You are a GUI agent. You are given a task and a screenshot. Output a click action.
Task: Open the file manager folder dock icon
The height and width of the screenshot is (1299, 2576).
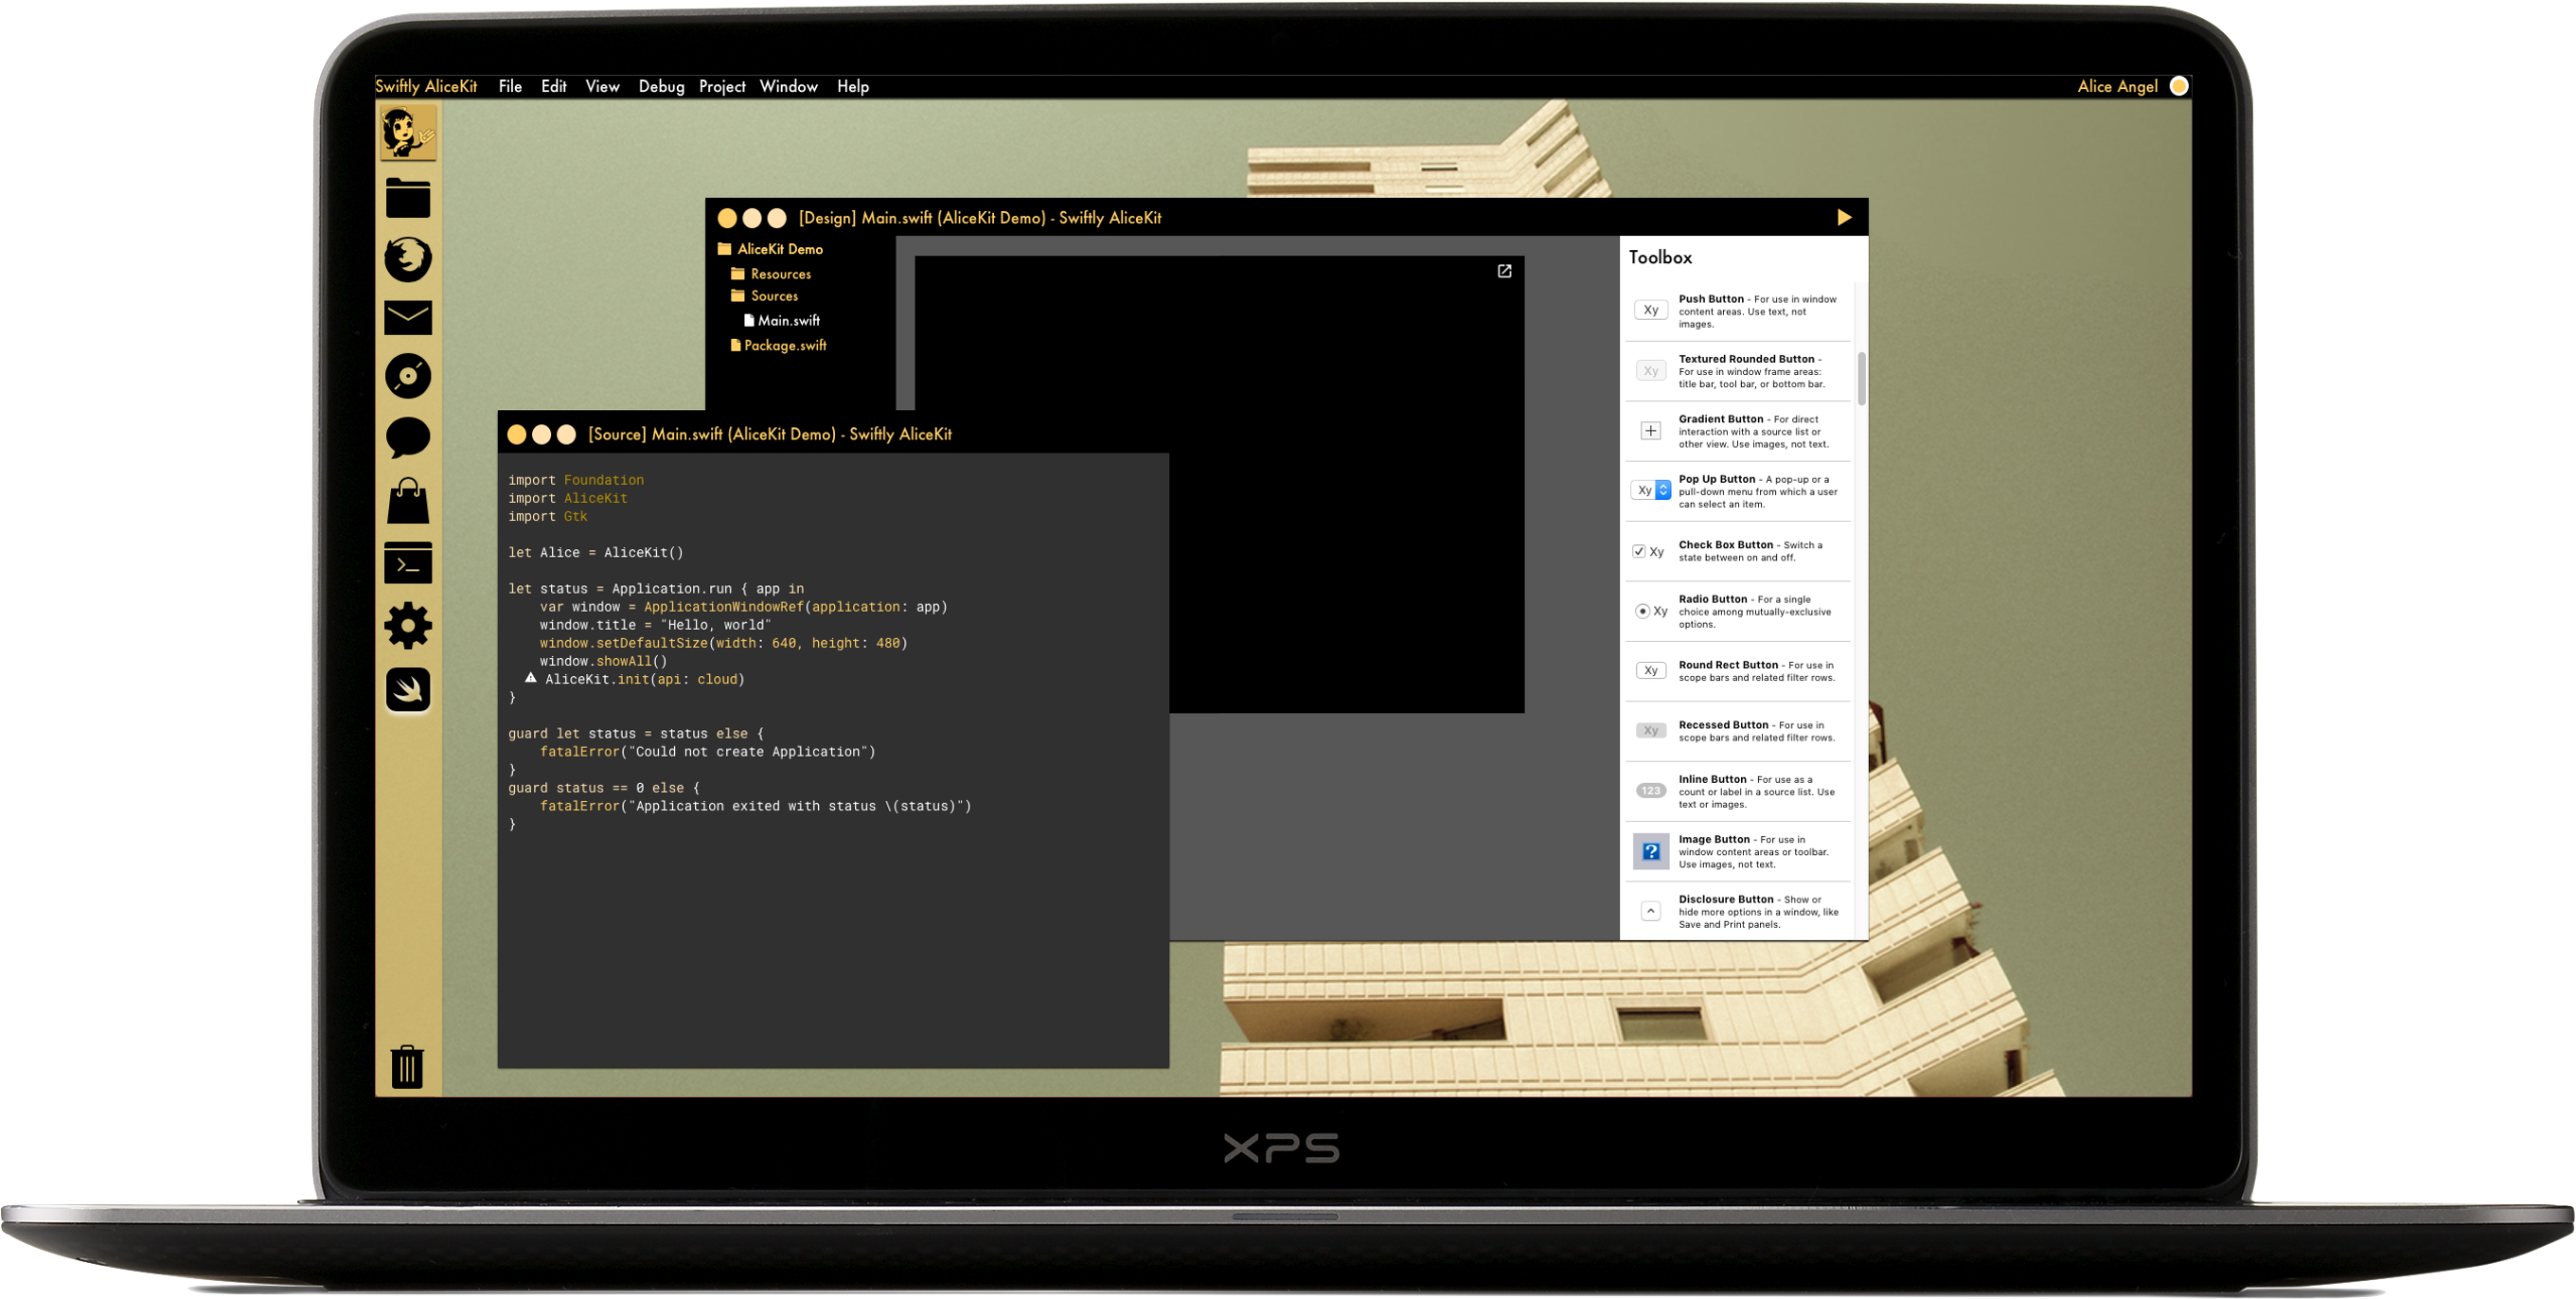coord(408,198)
